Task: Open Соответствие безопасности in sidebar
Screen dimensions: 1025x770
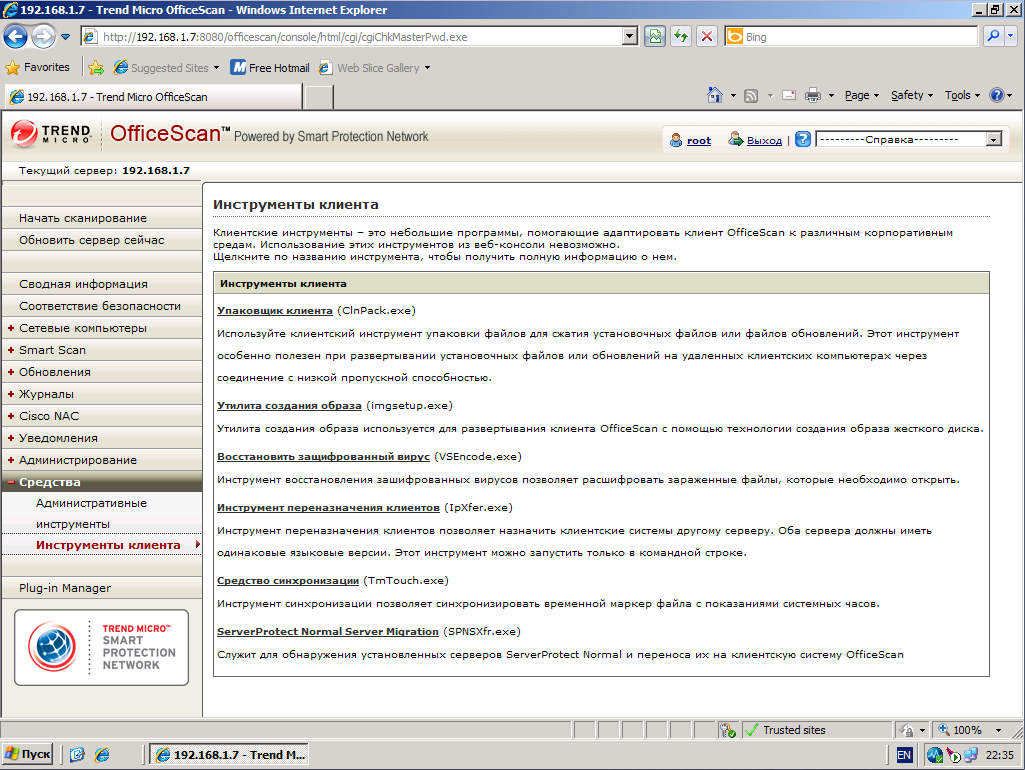Action: (102, 306)
